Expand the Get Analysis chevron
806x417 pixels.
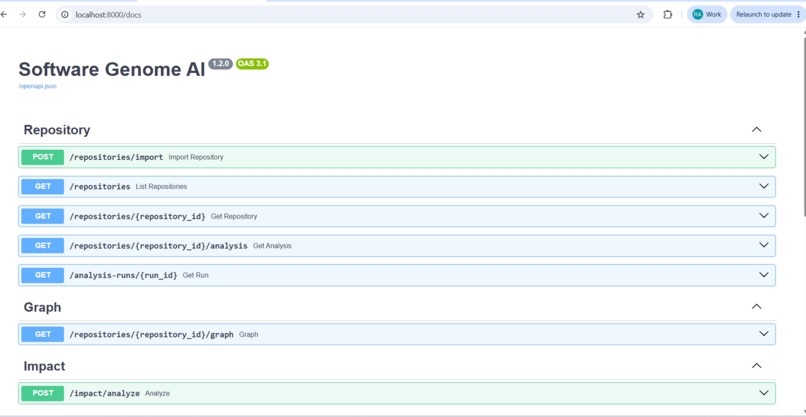click(x=764, y=245)
